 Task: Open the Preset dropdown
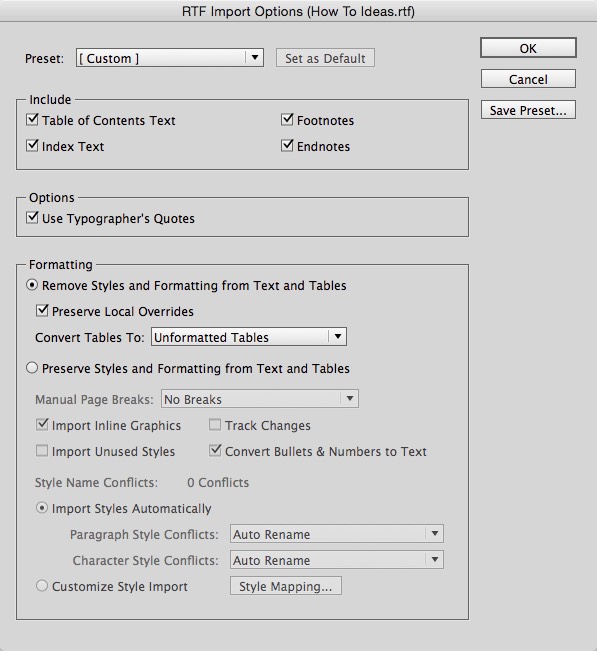[170, 58]
